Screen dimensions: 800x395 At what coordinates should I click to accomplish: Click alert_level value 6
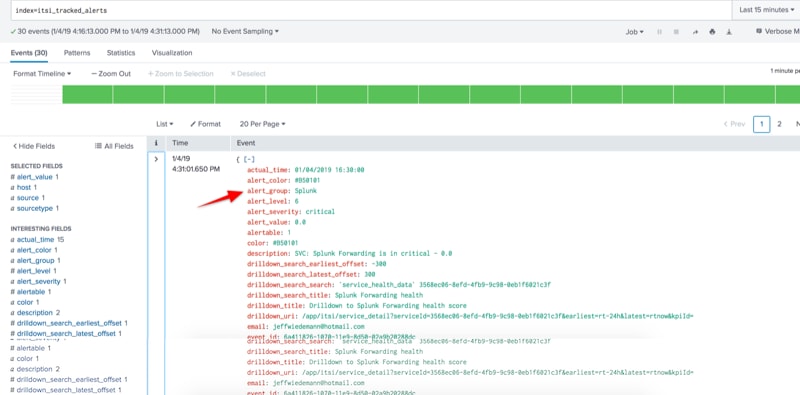tap(297, 202)
